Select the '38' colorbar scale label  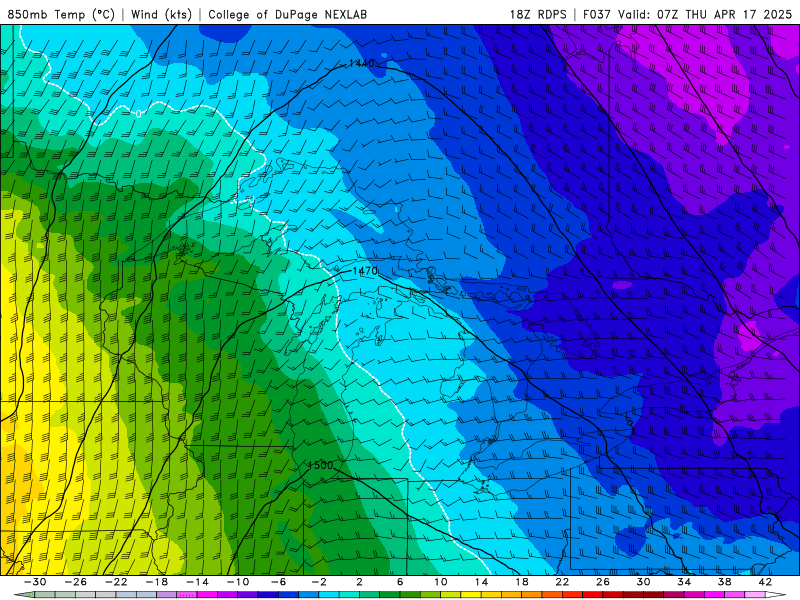pyautogui.click(x=724, y=582)
